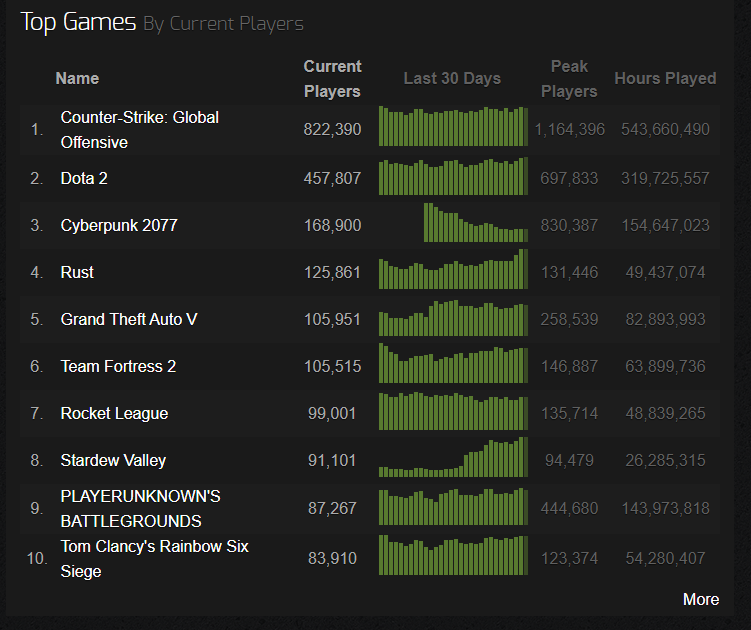Open the Rocket League game page
The width and height of the screenshot is (751, 630).
(114, 413)
